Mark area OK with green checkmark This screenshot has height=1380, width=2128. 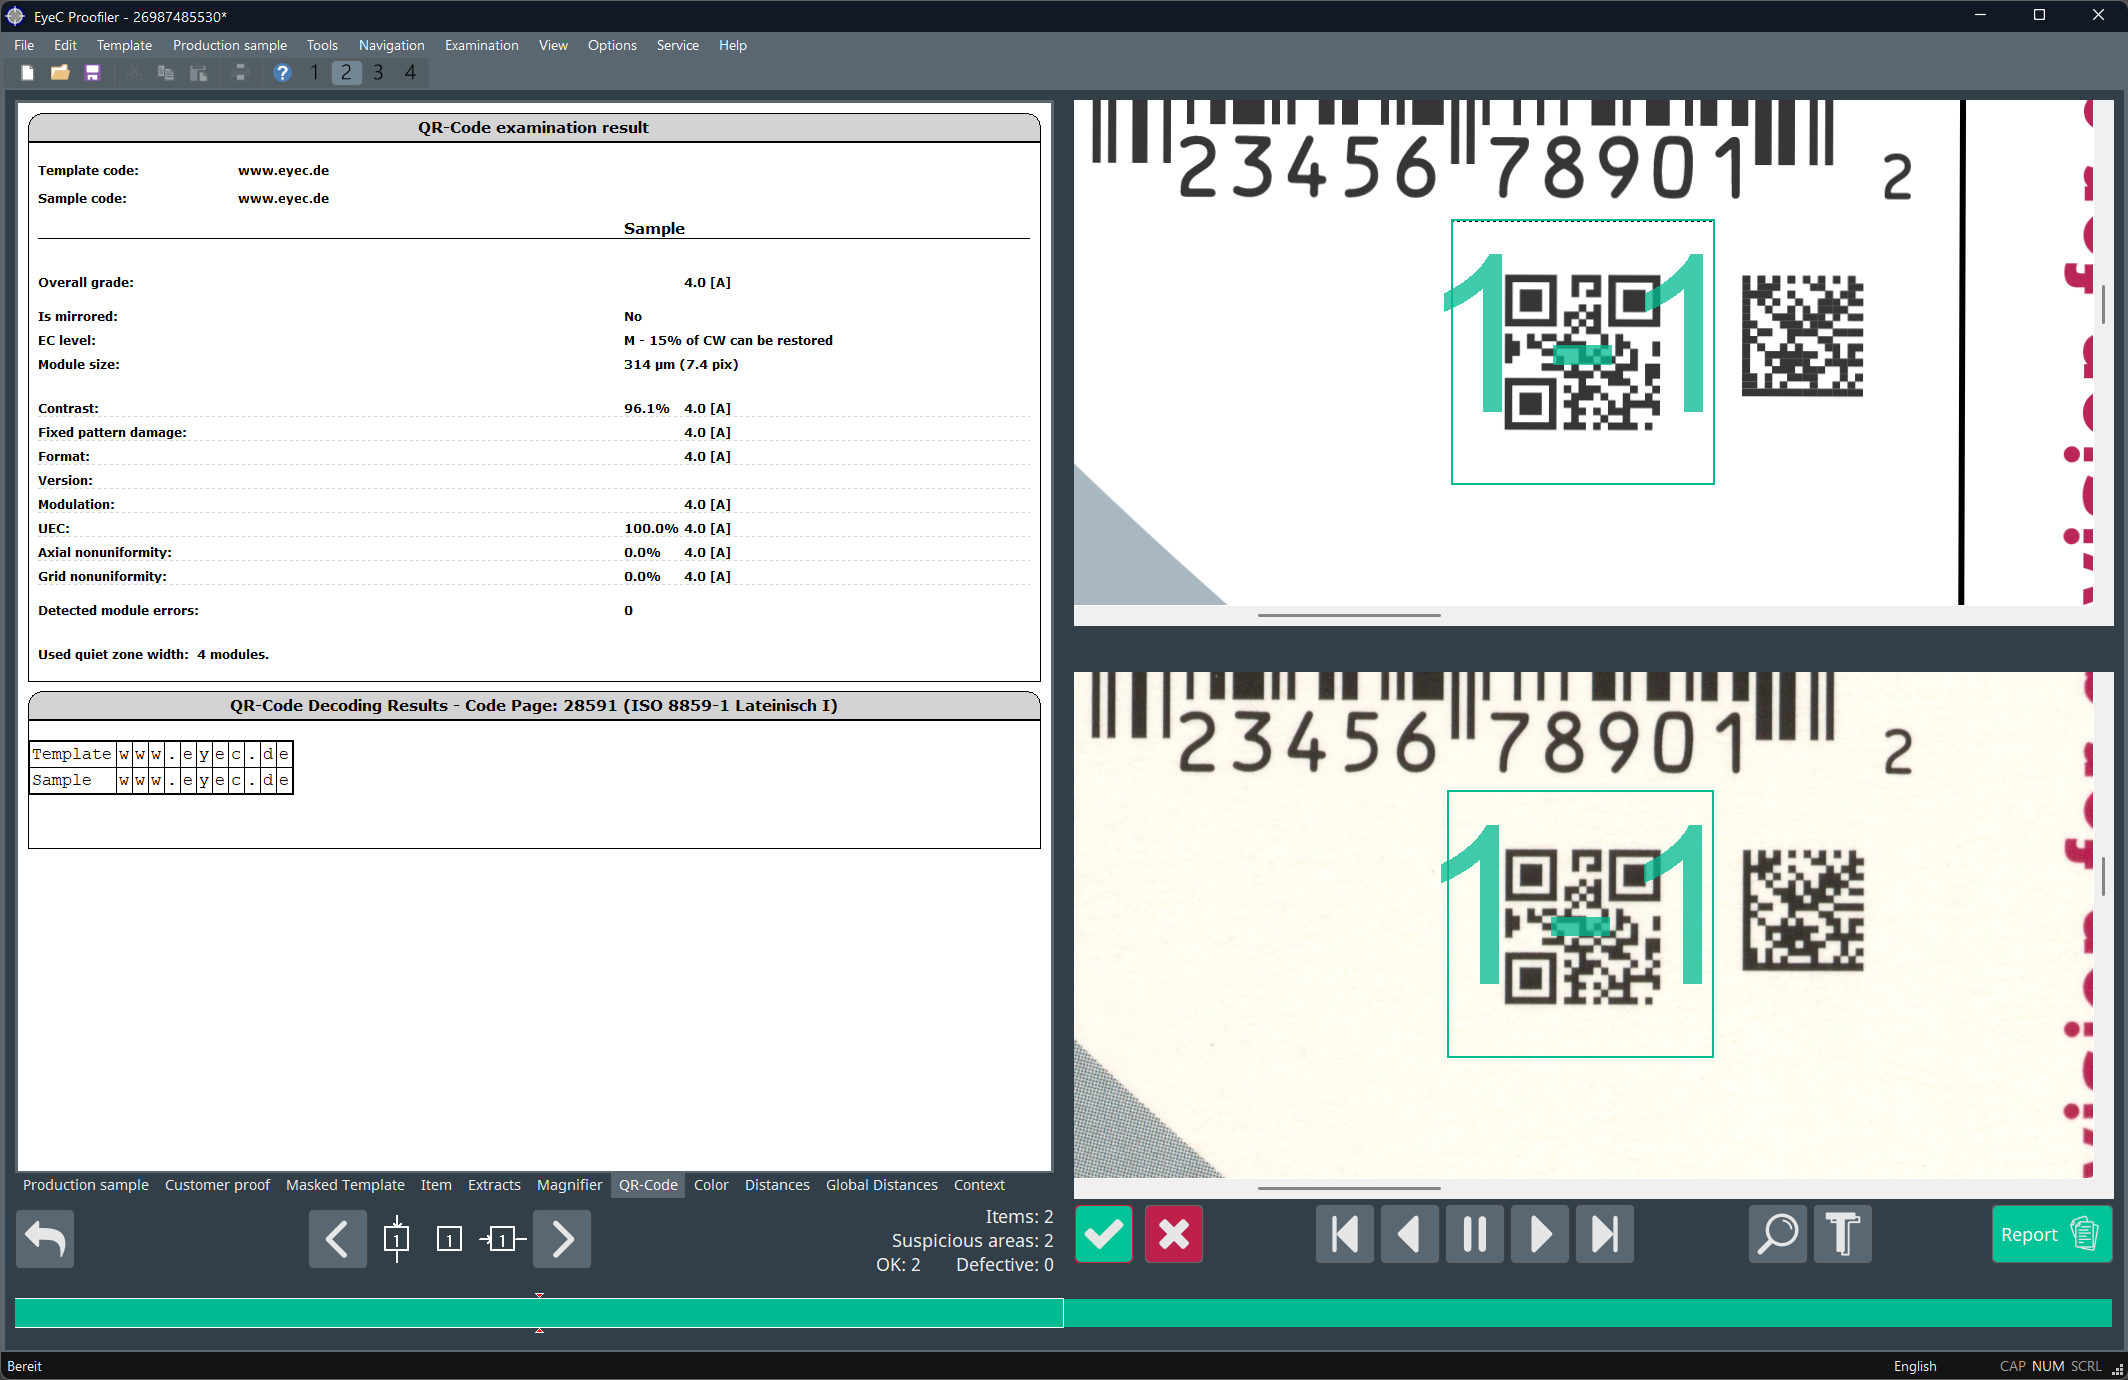coord(1104,1235)
